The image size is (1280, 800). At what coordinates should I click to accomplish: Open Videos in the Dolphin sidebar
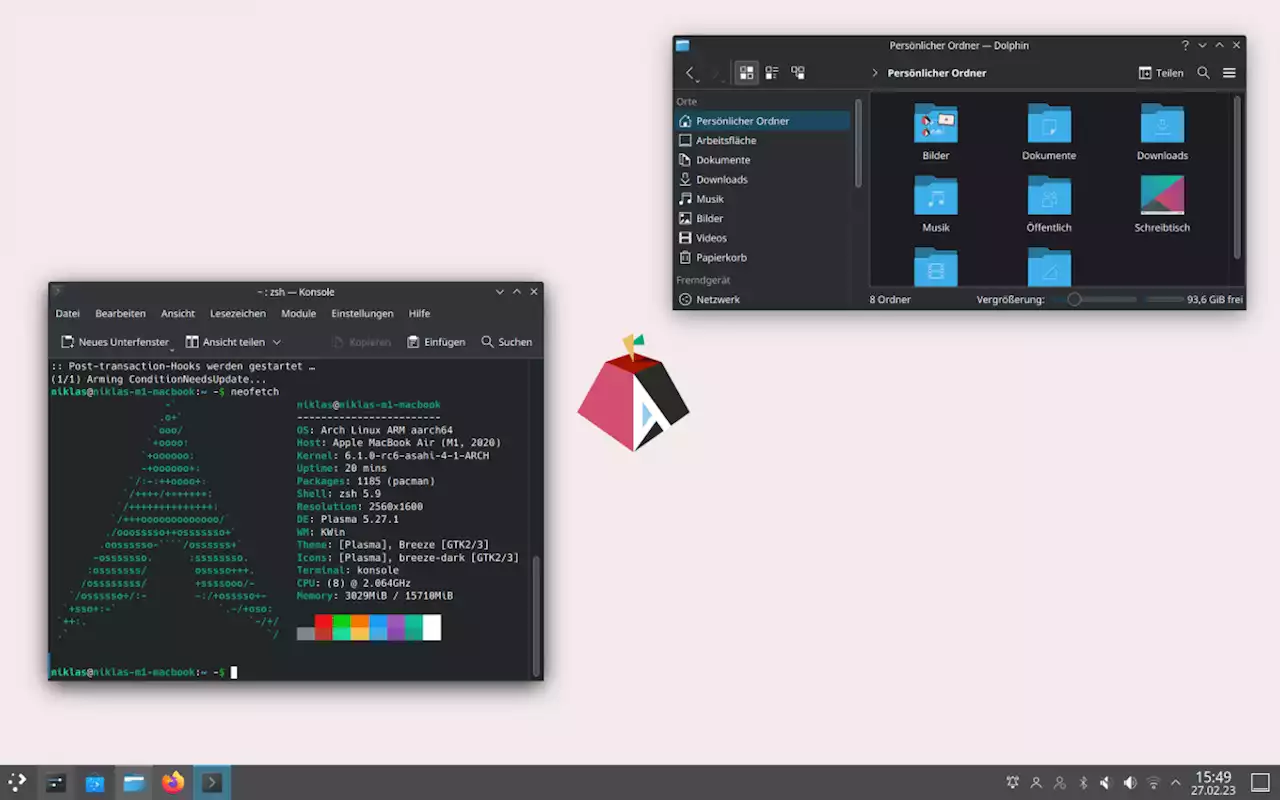pos(762,238)
